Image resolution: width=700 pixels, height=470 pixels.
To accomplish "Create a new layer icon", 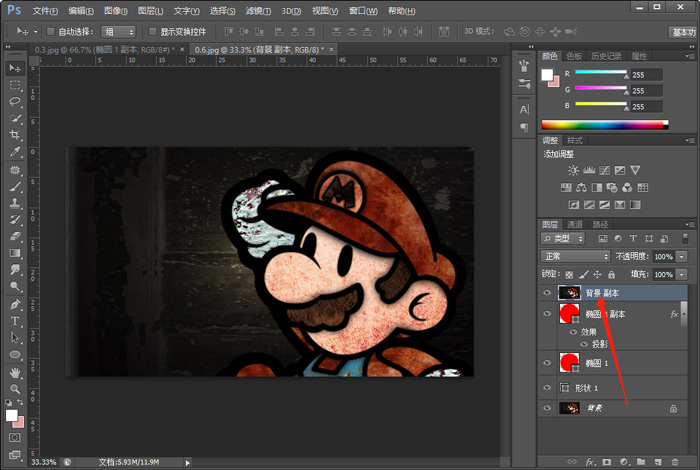I will tap(658, 462).
